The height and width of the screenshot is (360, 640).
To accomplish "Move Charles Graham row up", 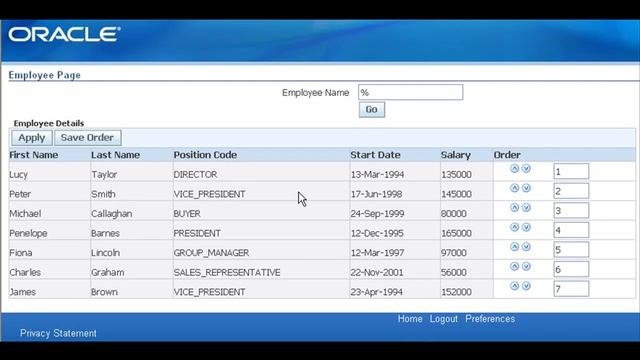I will click(514, 267).
